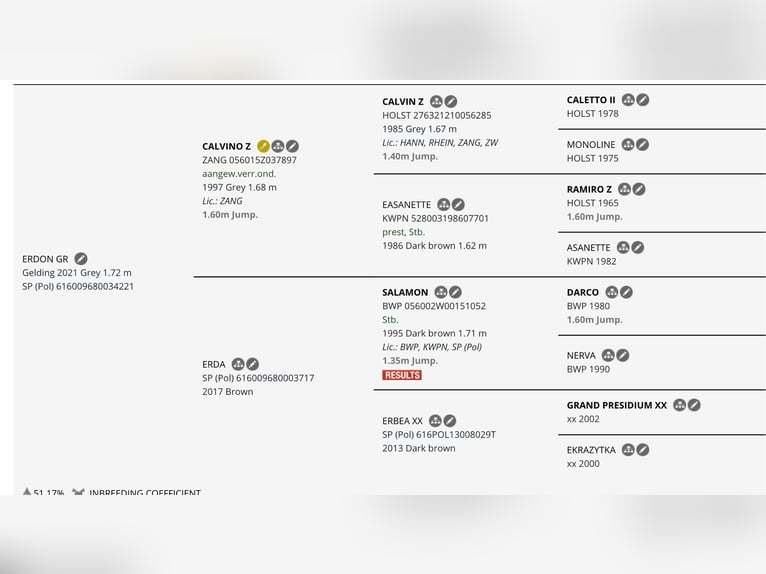Click the red Results button under Salamon
Viewport: 766px width, 574px height.
tap(402, 375)
